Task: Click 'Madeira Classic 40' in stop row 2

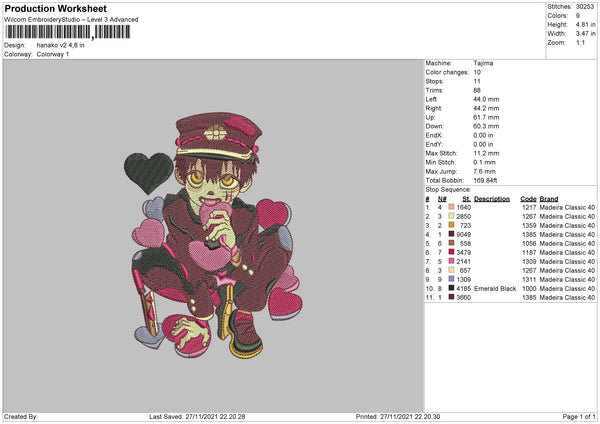Action: (x=567, y=217)
